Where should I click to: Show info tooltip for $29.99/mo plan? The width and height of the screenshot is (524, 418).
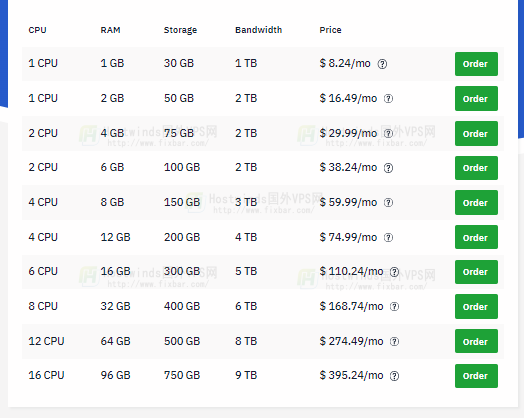[x=388, y=134]
